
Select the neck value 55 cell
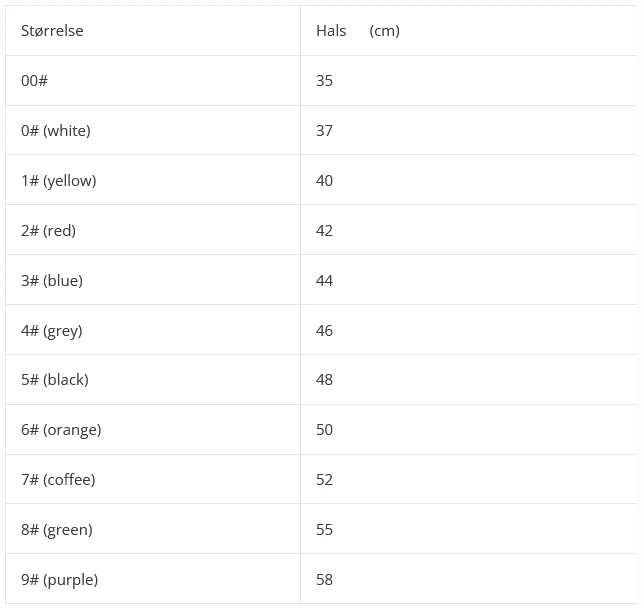click(325, 530)
